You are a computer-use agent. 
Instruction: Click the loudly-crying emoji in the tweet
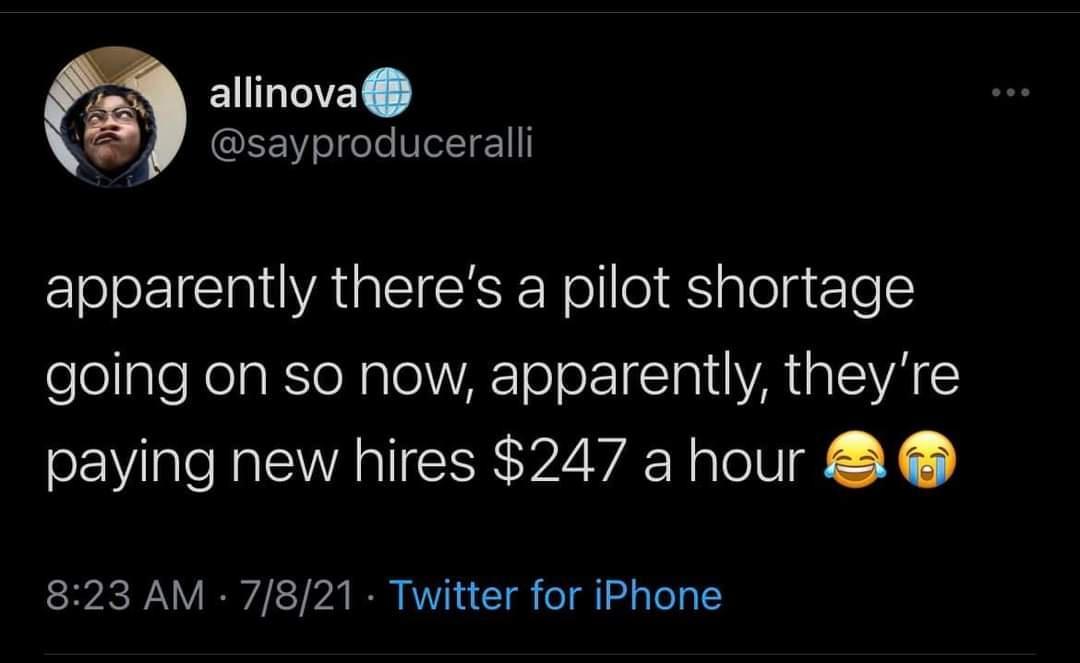[x=926, y=462]
